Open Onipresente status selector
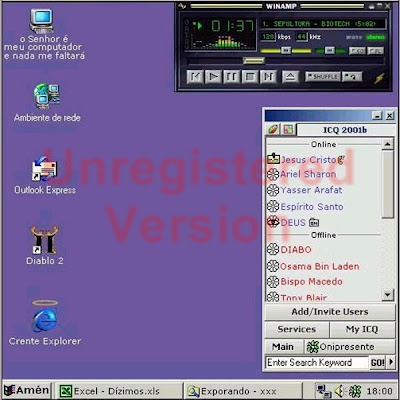400x400 pixels. [x=349, y=347]
